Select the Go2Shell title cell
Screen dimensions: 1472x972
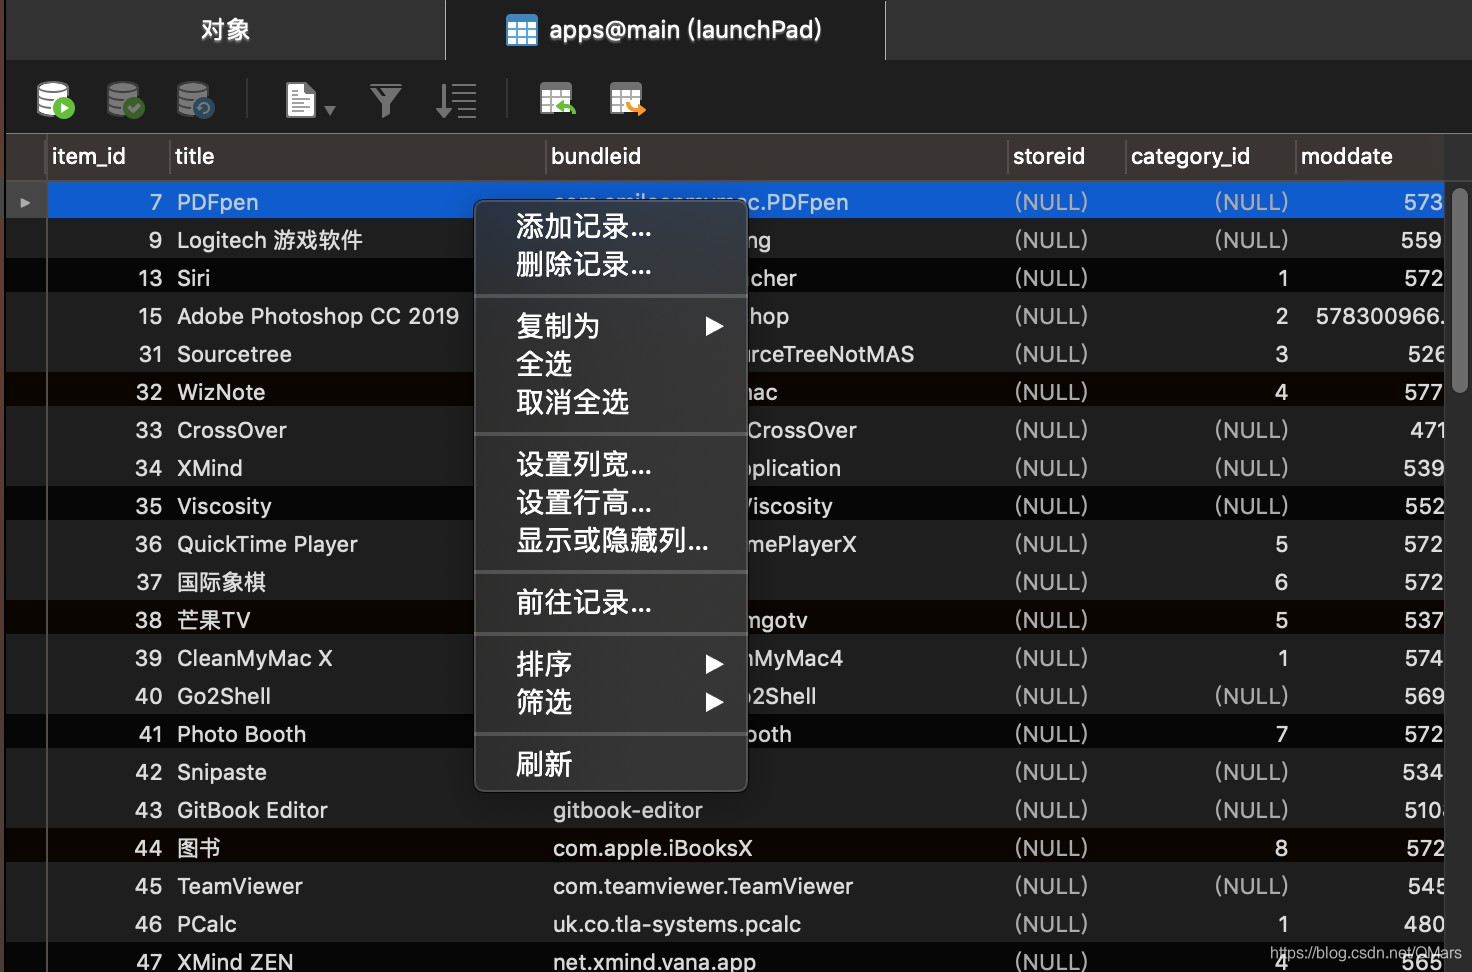(x=224, y=696)
